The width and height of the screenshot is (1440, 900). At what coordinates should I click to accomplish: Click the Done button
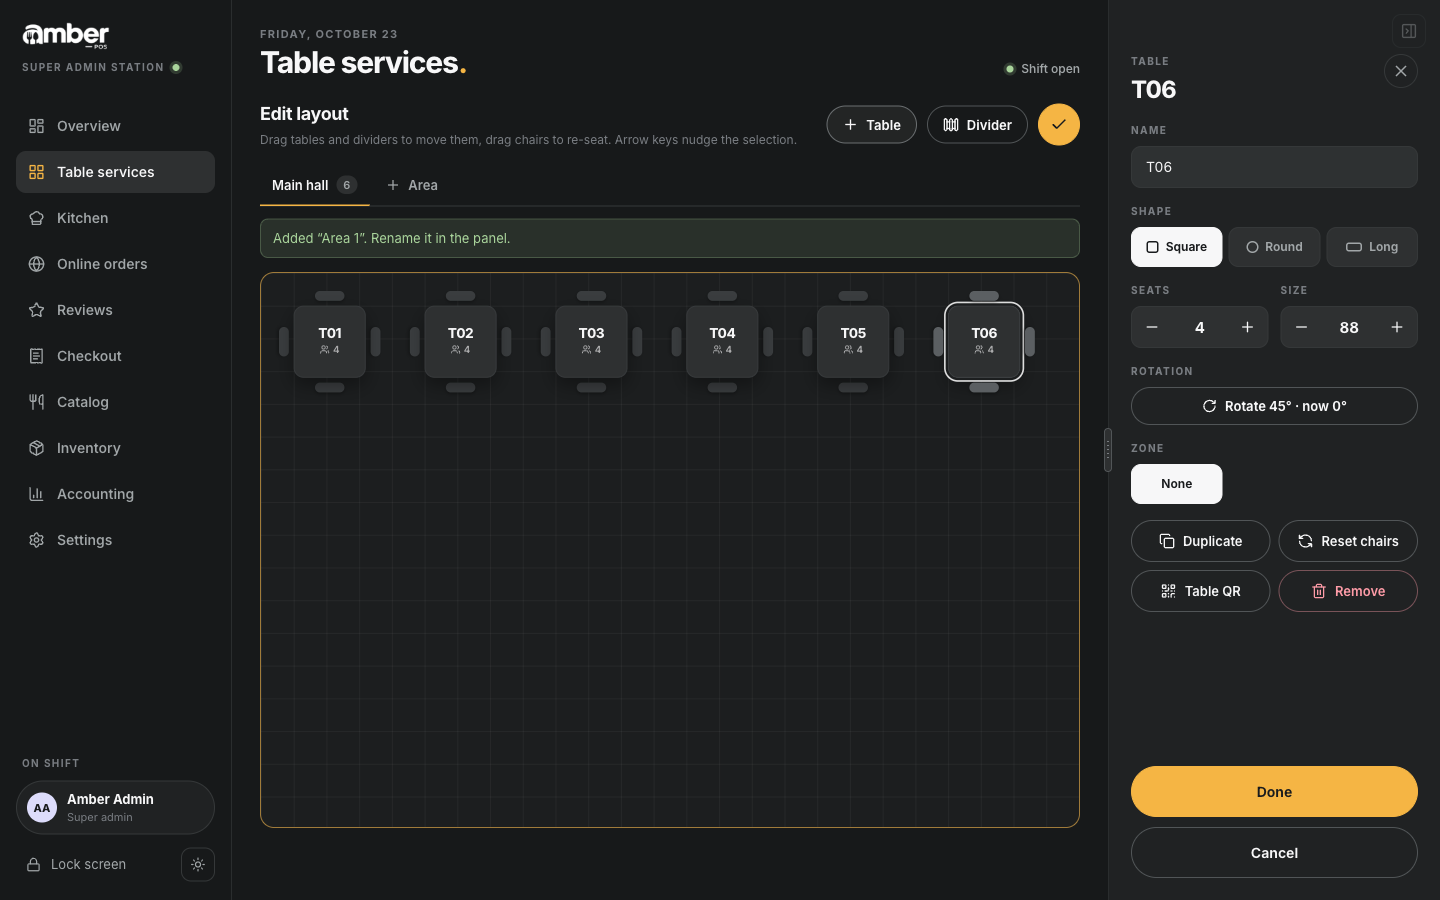coord(1274,792)
